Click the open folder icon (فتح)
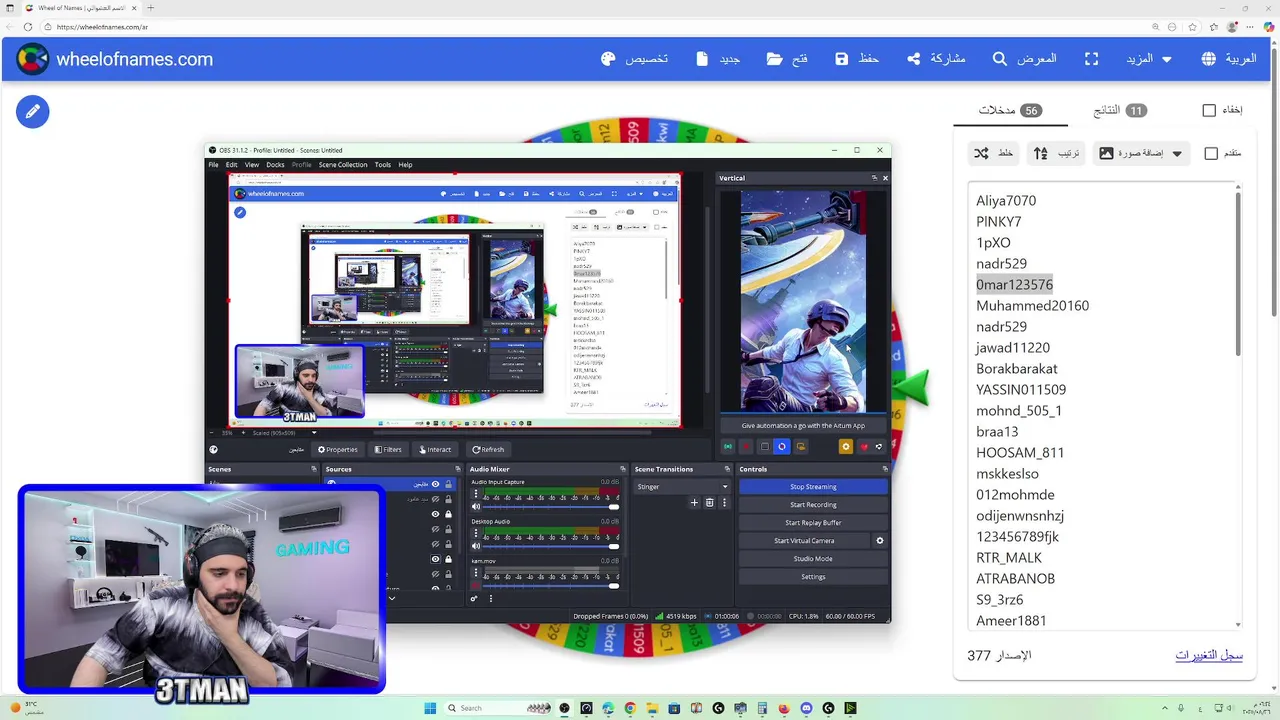The width and height of the screenshot is (1280, 720). pyautogui.click(x=775, y=59)
